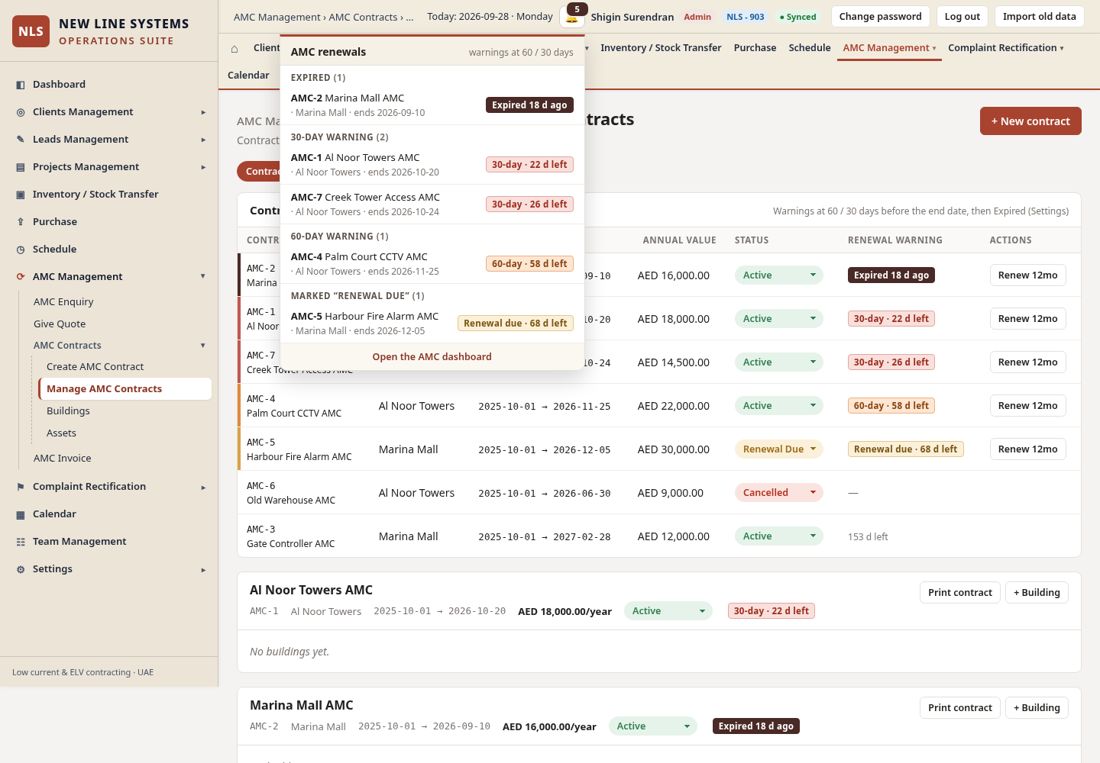The height and width of the screenshot is (763, 1100).
Task: Open the AMC dashboard link
Action: click(431, 357)
